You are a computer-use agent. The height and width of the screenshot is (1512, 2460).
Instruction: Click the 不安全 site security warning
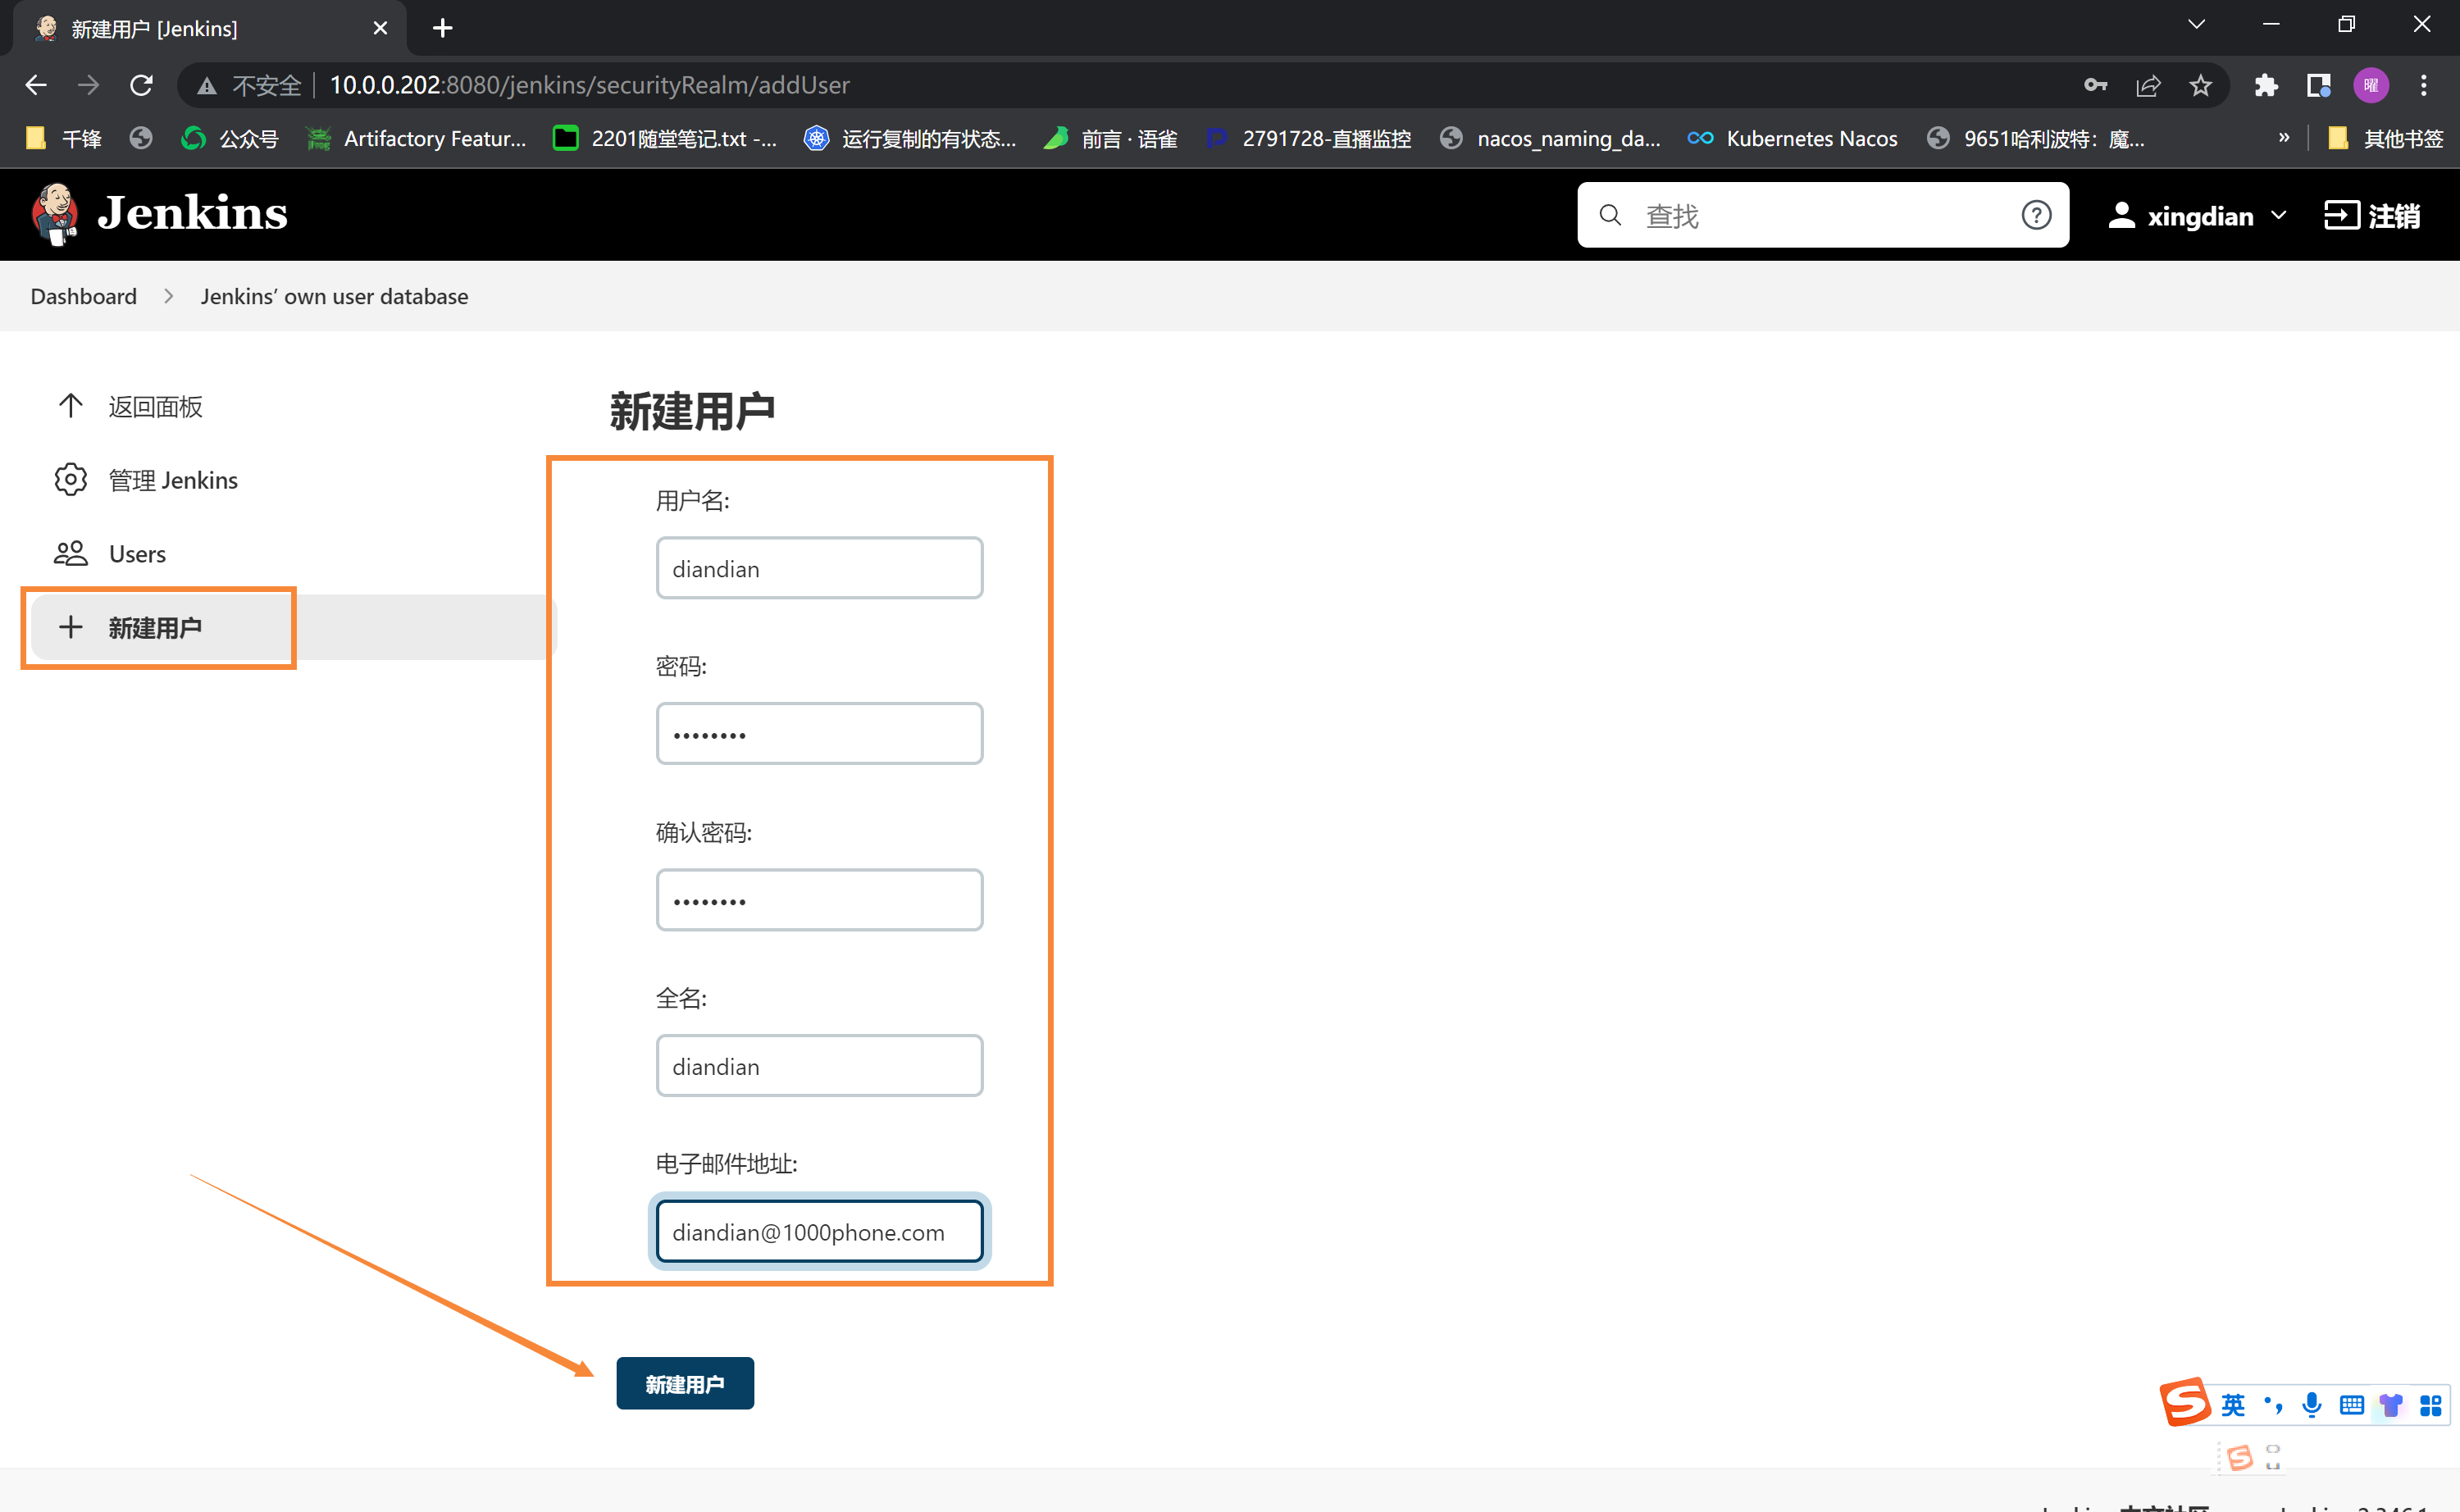248,85
